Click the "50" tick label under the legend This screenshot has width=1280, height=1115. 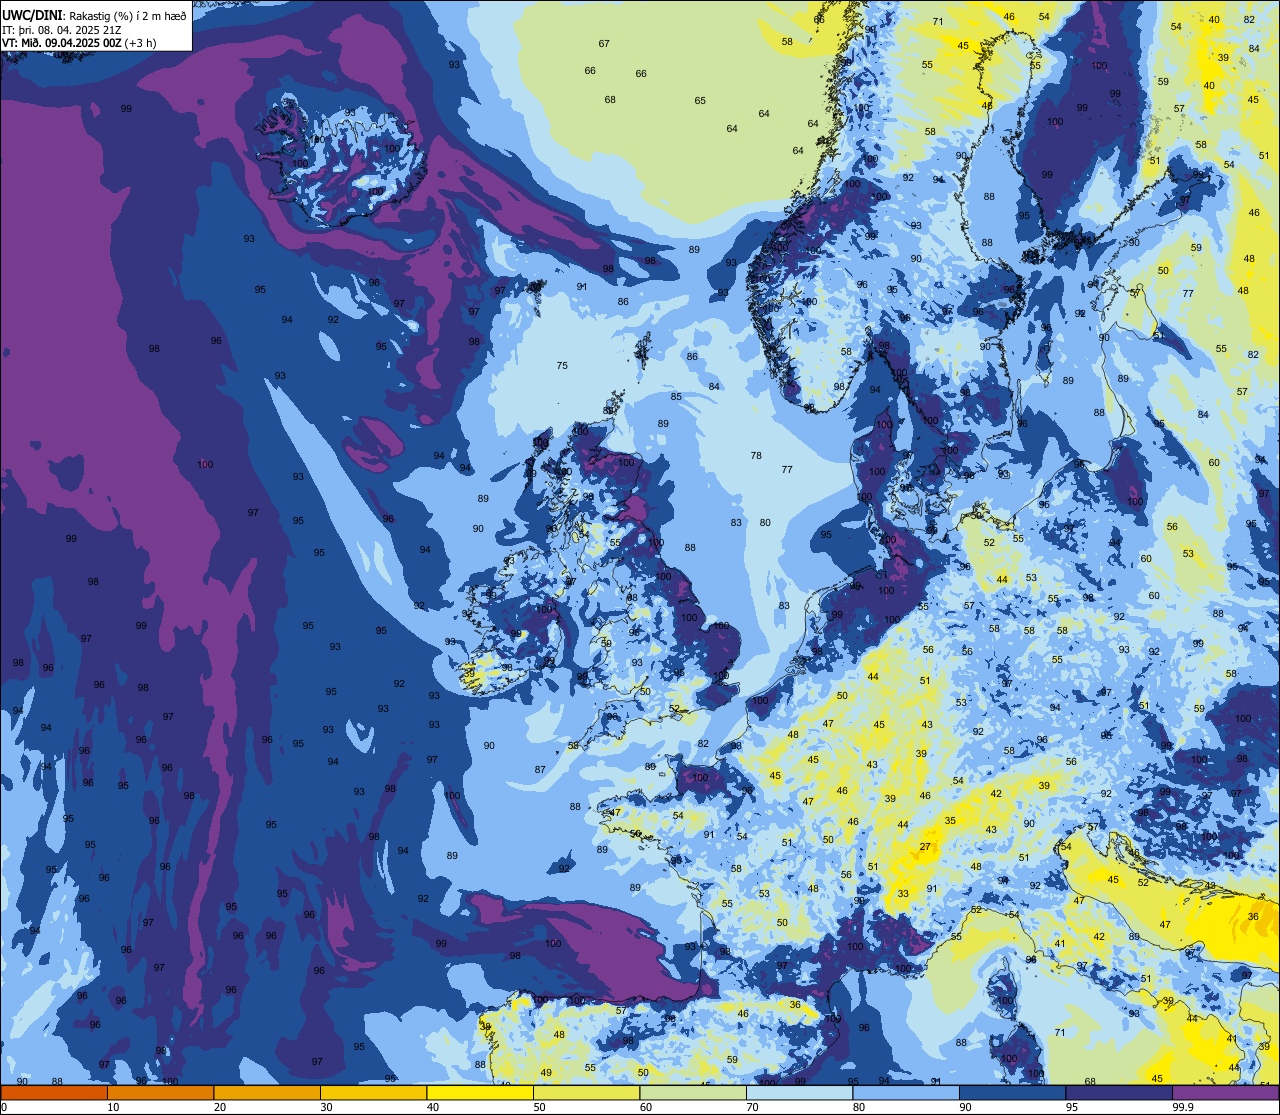pos(539,1106)
